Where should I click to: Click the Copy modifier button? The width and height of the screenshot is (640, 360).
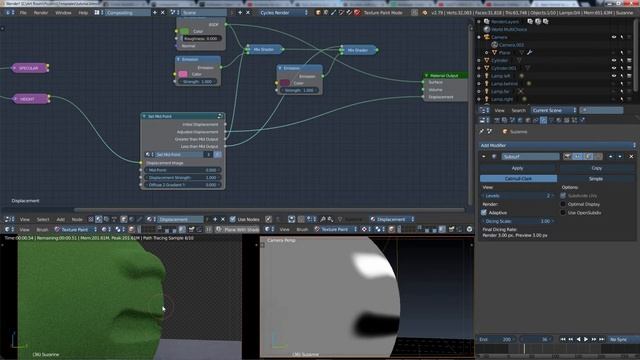tap(596, 168)
